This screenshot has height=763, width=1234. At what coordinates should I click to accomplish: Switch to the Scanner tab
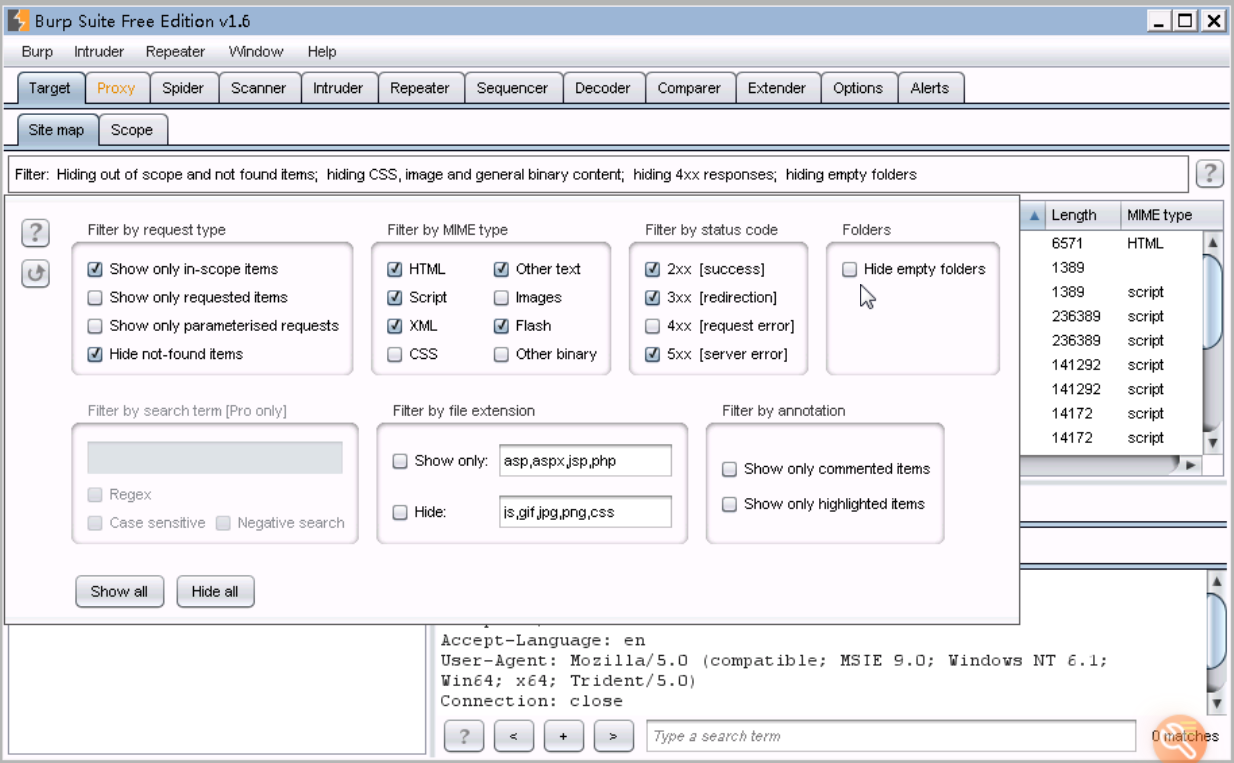[259, 88]
